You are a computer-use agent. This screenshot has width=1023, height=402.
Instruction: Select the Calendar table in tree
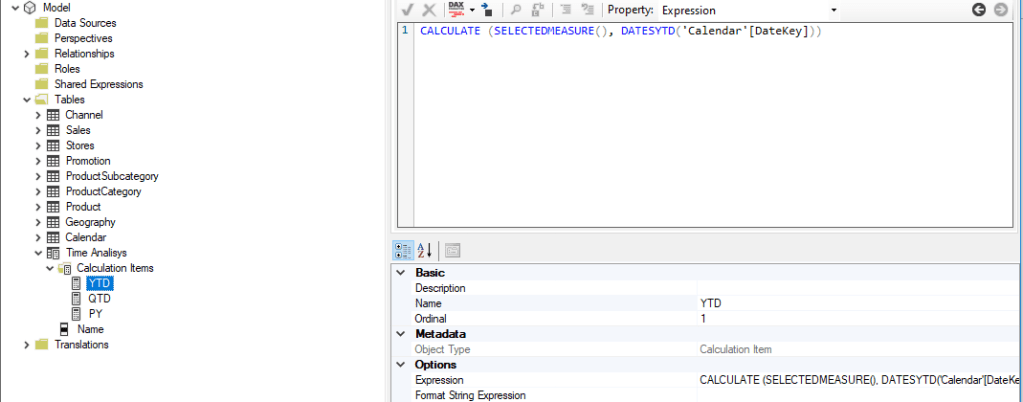(x=85, y=237)
